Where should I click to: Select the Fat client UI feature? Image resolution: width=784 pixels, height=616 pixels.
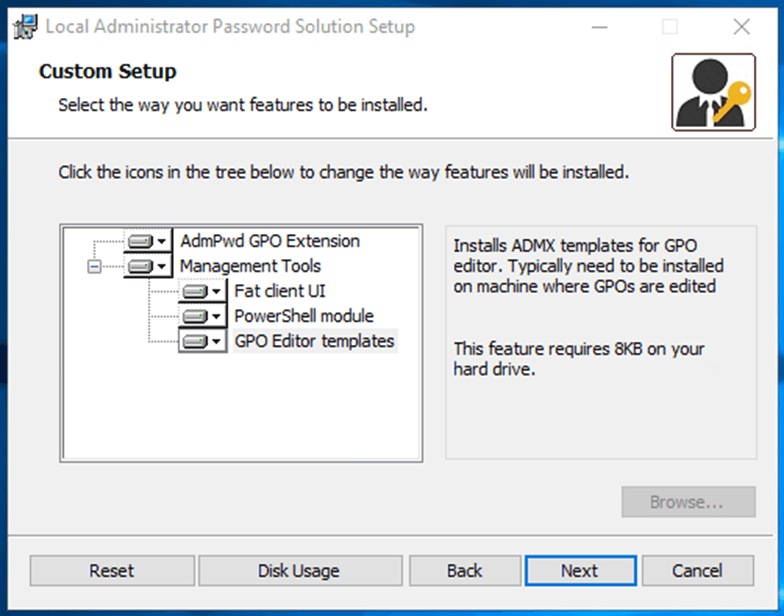click(x=280, y=291)
